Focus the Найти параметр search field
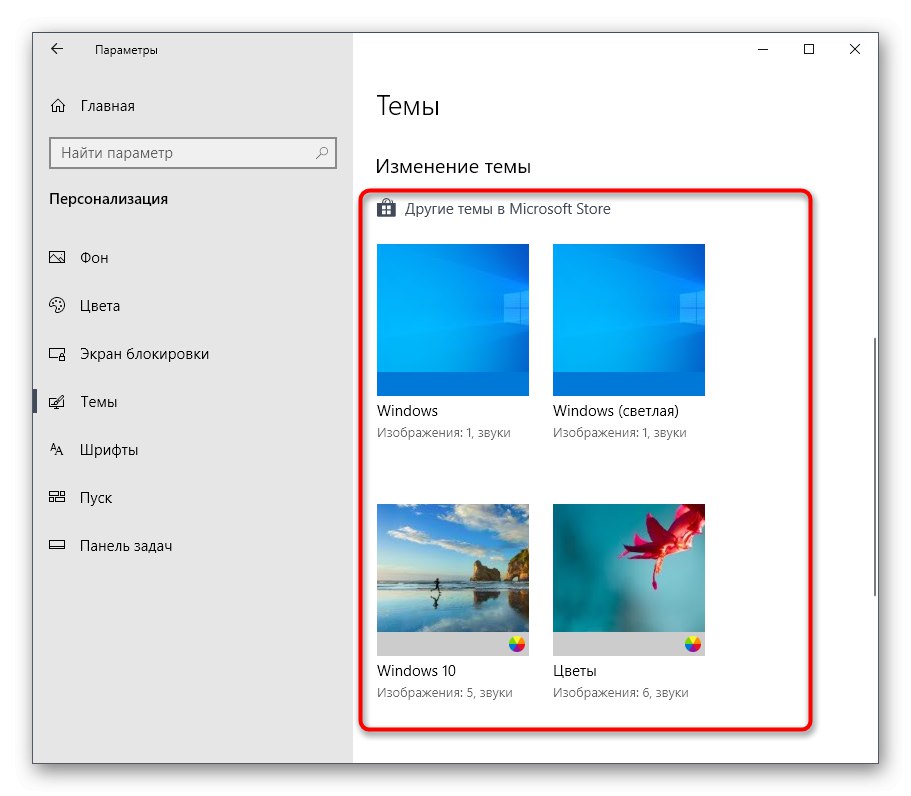 [x=180, y=153]
